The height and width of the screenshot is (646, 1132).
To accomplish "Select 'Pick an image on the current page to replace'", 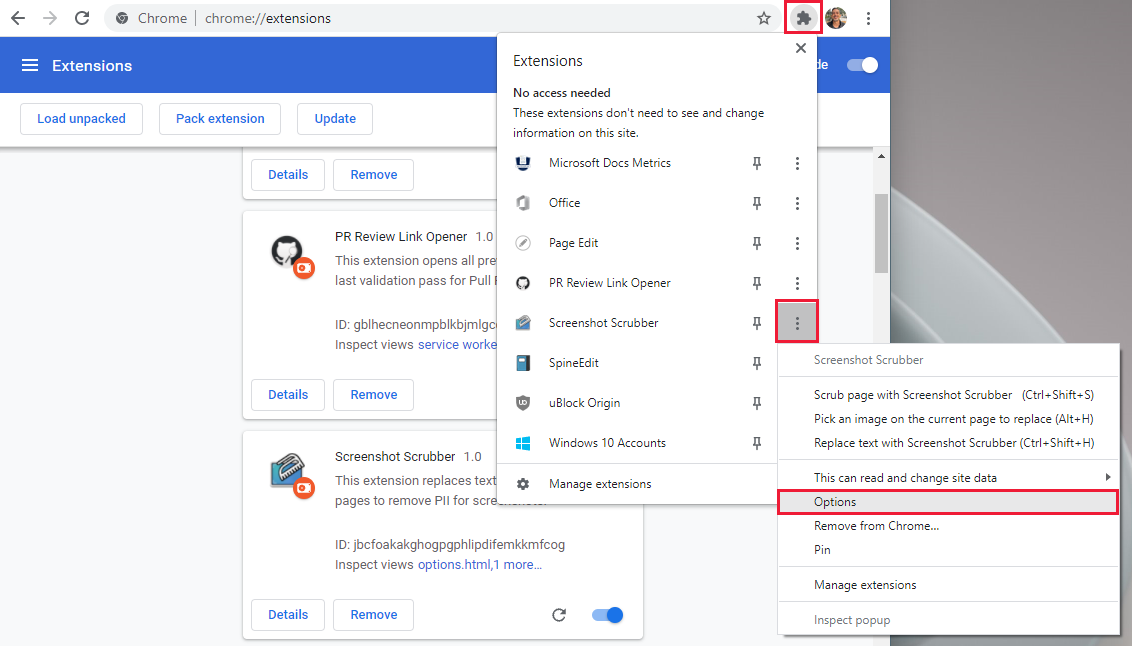I will click(948, 419).
